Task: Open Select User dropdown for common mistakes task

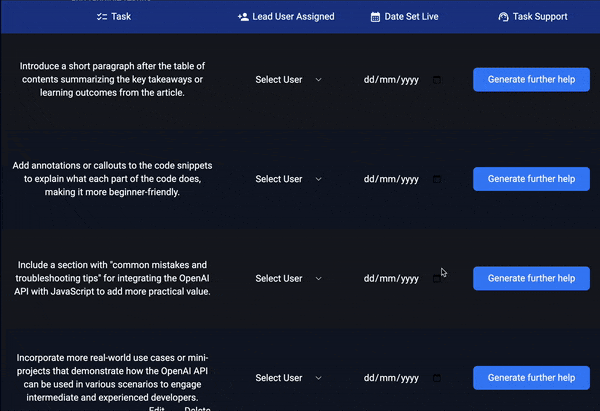Action: [288, 279]
